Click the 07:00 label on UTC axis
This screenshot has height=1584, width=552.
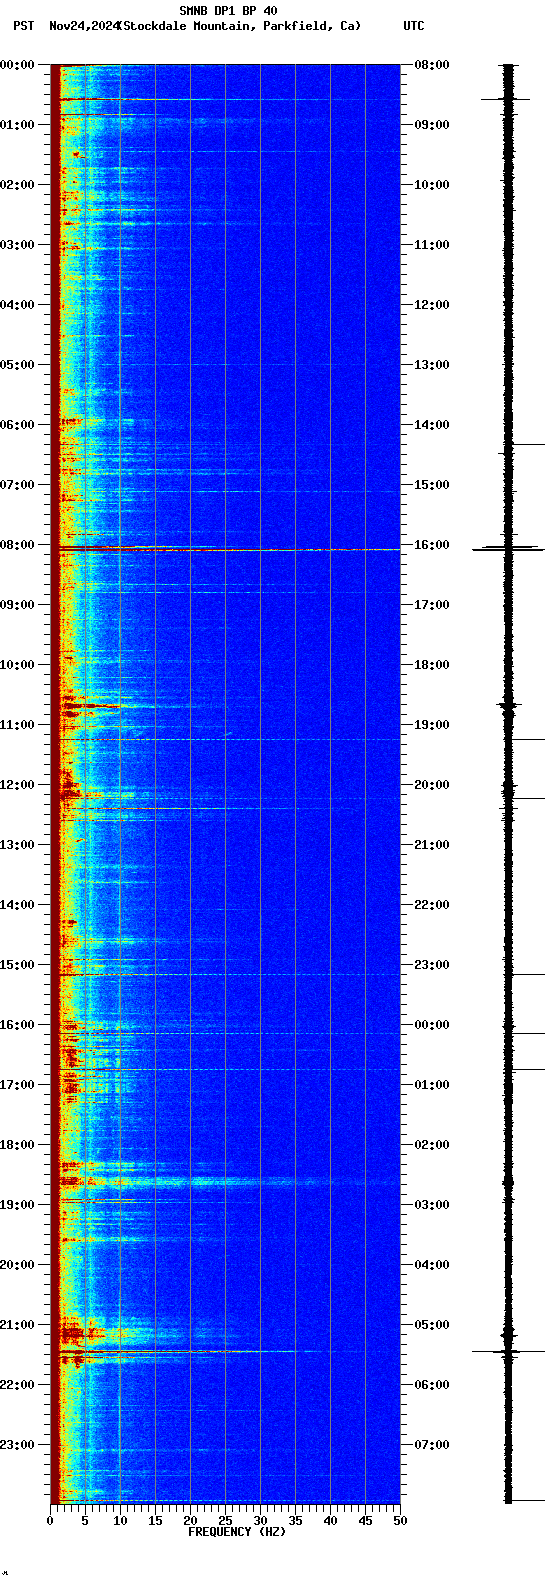(x=432, y=1445)
